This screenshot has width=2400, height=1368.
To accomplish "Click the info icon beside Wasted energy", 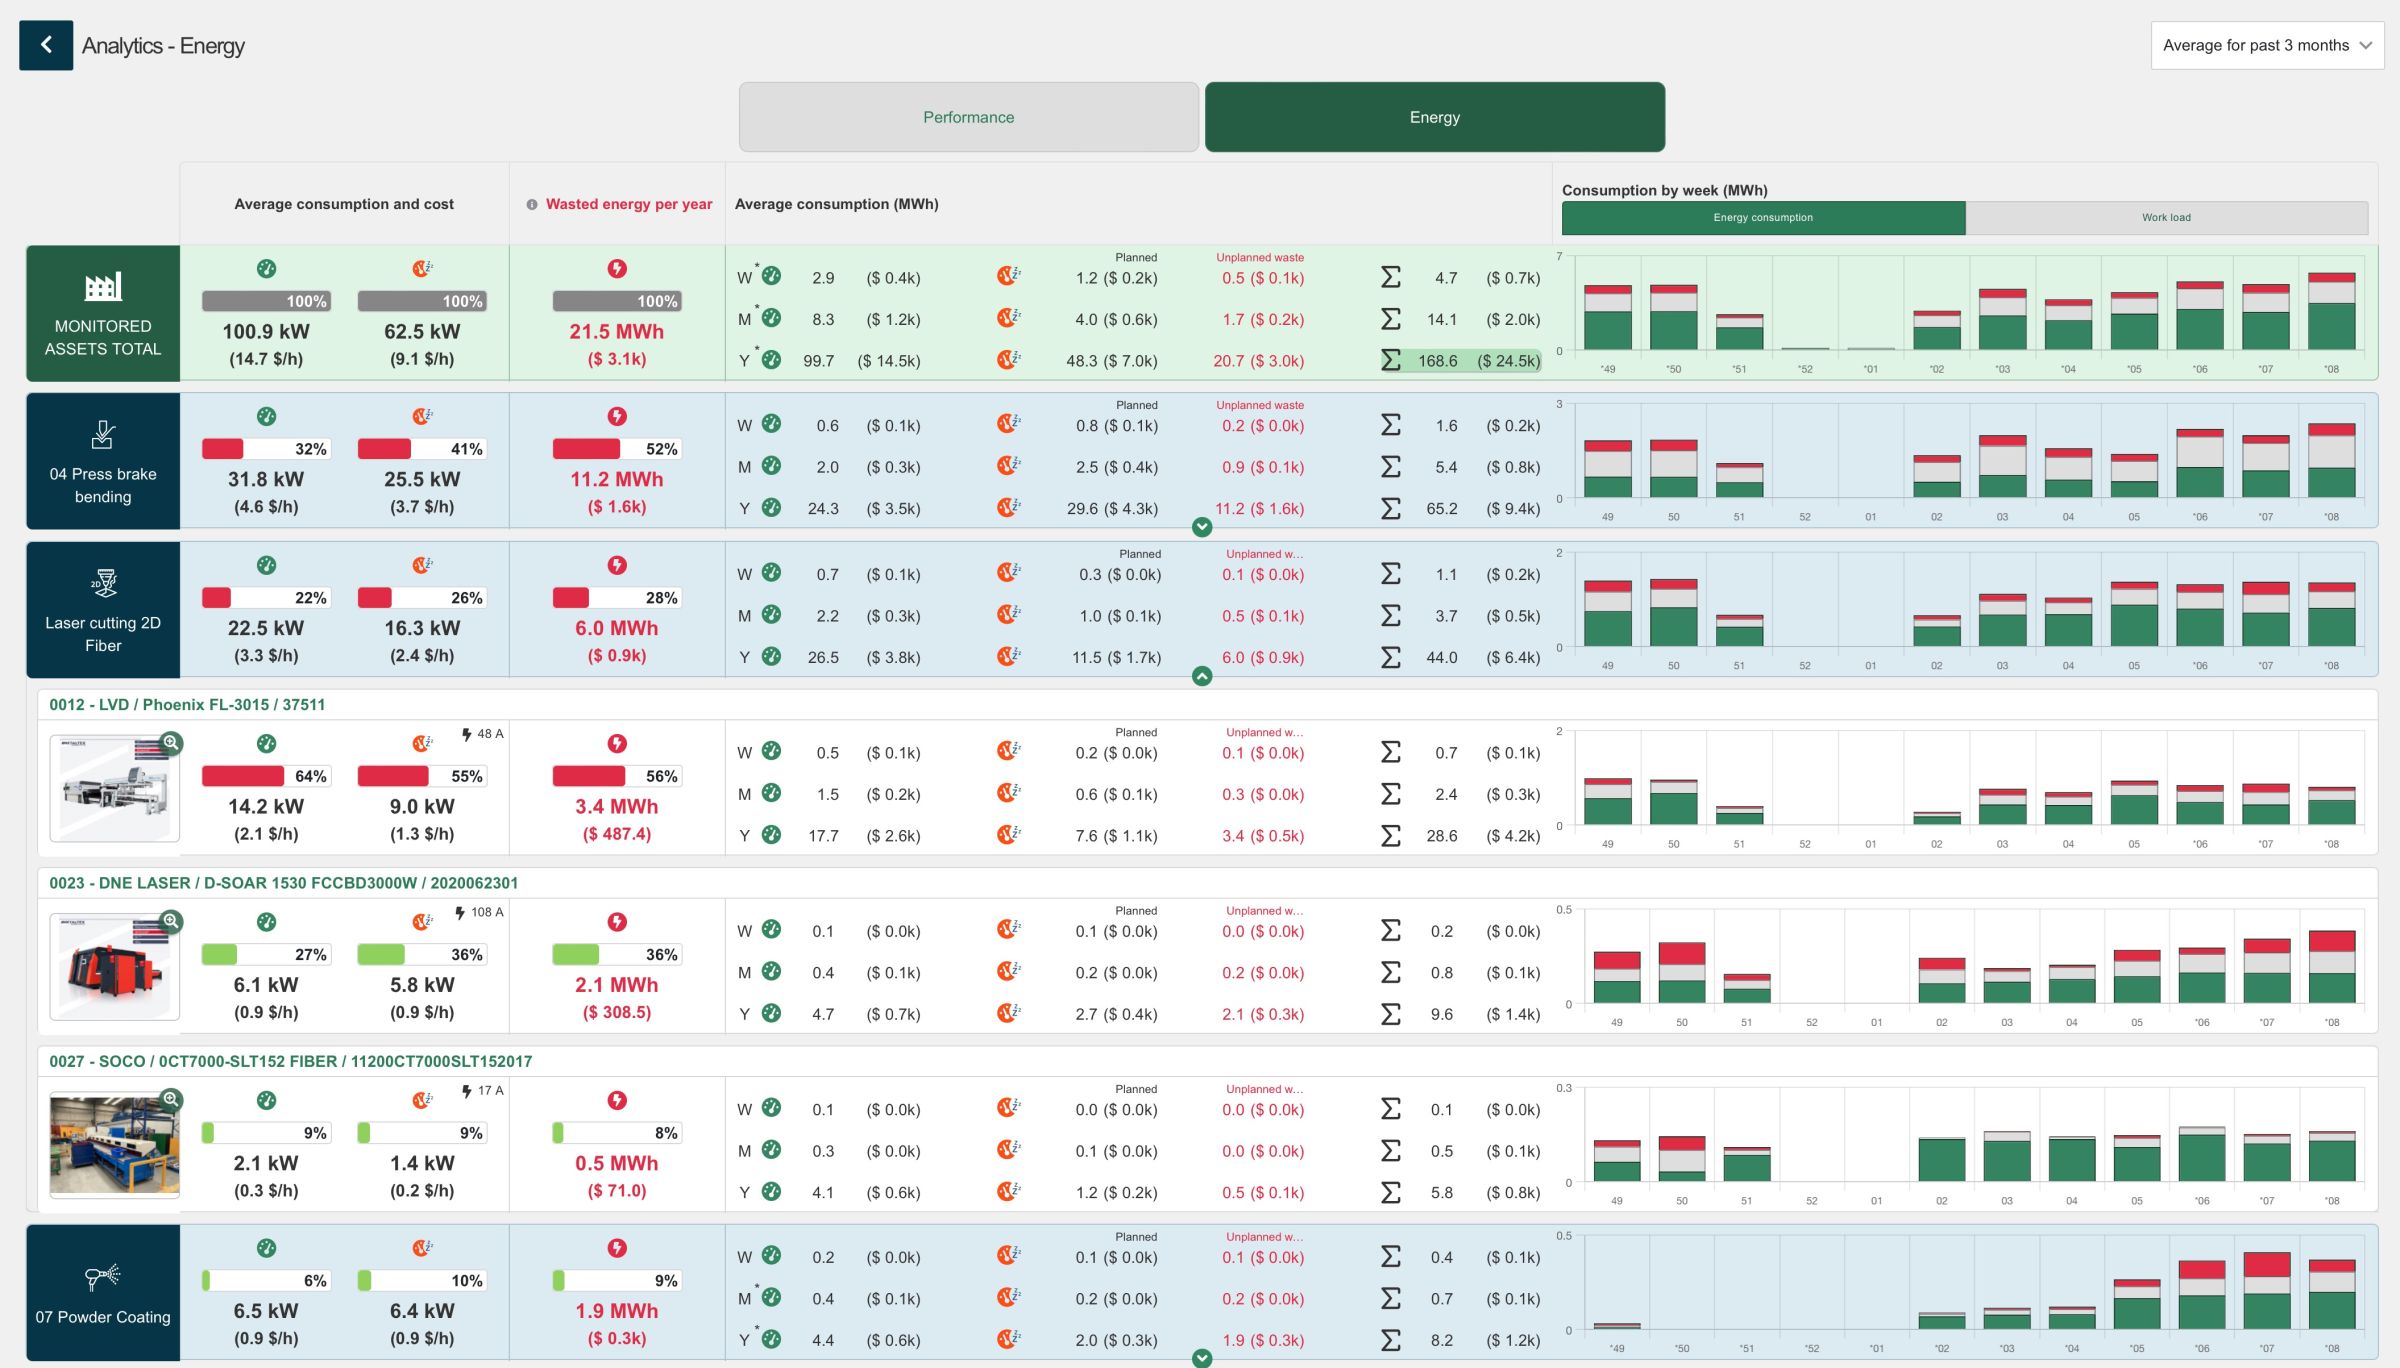I will (532, 204).
